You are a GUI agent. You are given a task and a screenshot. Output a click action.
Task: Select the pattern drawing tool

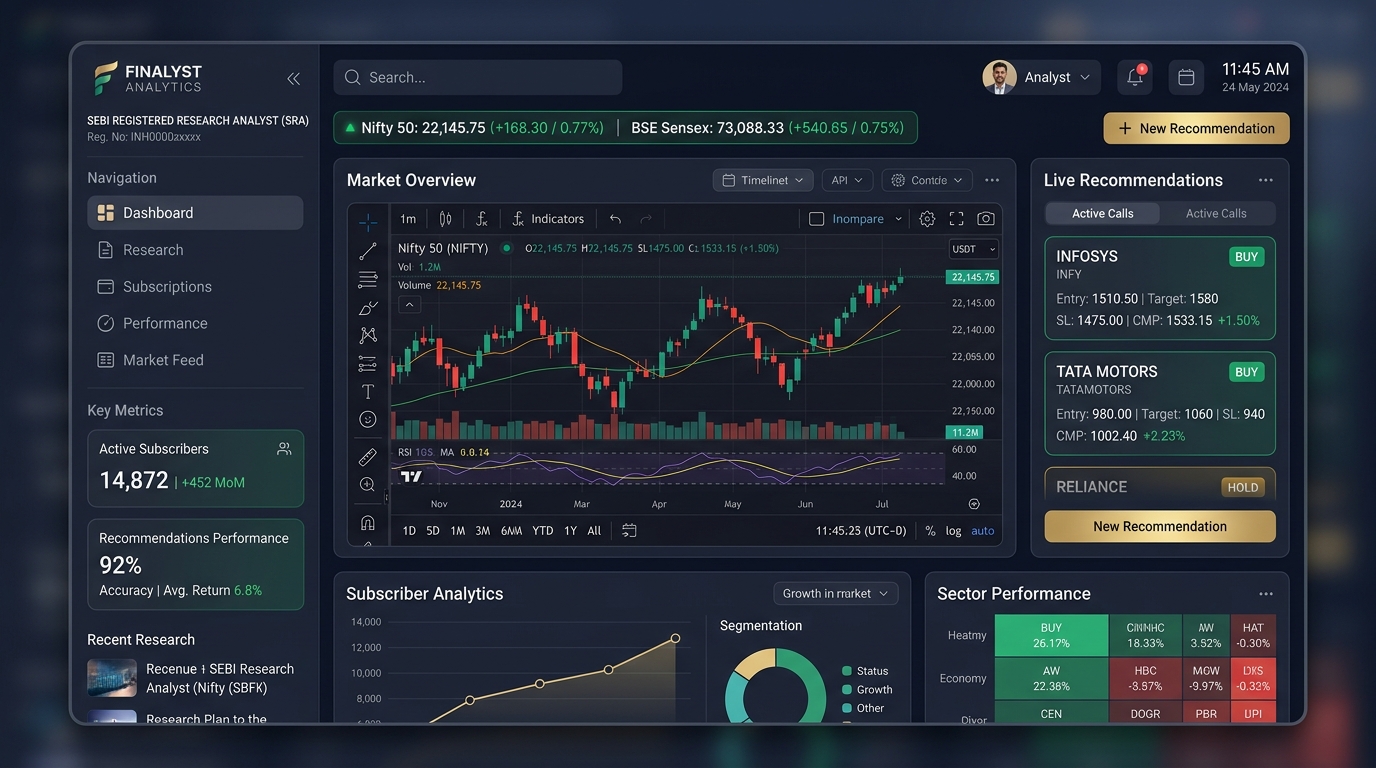pos(368,335)
